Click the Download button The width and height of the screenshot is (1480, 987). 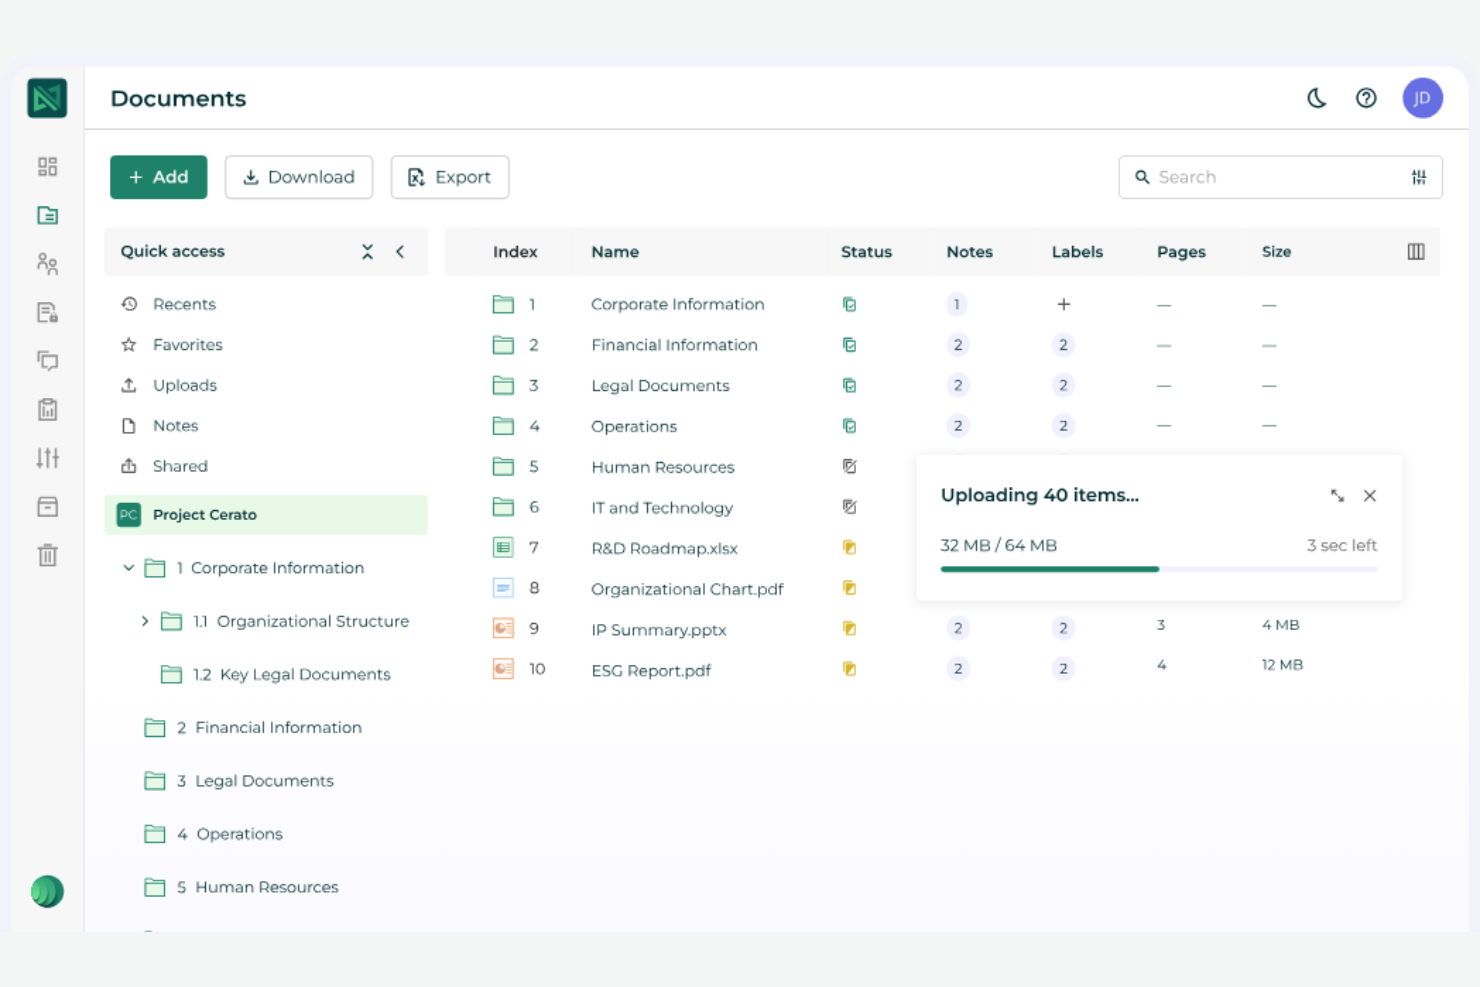tap(298, 177)
